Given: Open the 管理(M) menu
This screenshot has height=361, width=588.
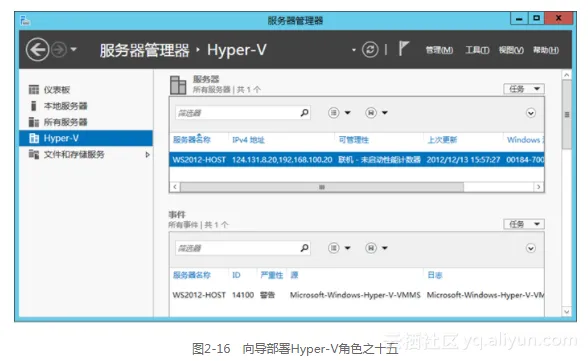Looking at the screenshot, I should pyautogui.click(x=439, y=50).
